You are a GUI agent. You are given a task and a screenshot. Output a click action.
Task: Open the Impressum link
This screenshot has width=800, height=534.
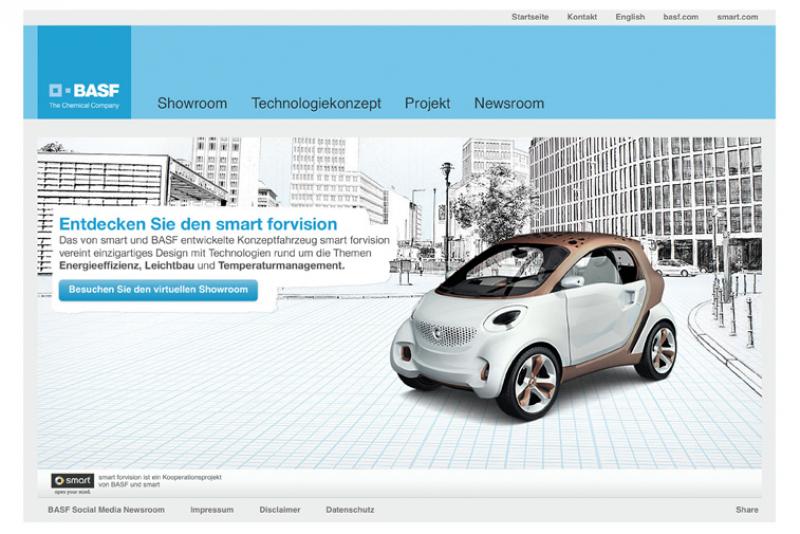[x=212, y=510]
